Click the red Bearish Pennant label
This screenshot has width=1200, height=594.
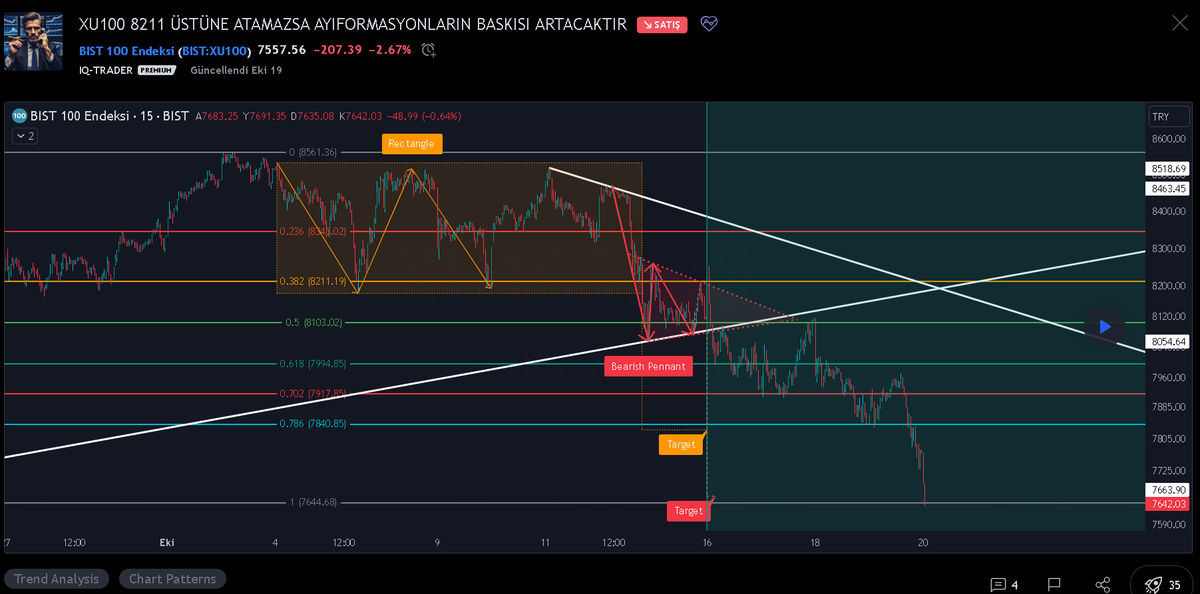pos(648,366)
